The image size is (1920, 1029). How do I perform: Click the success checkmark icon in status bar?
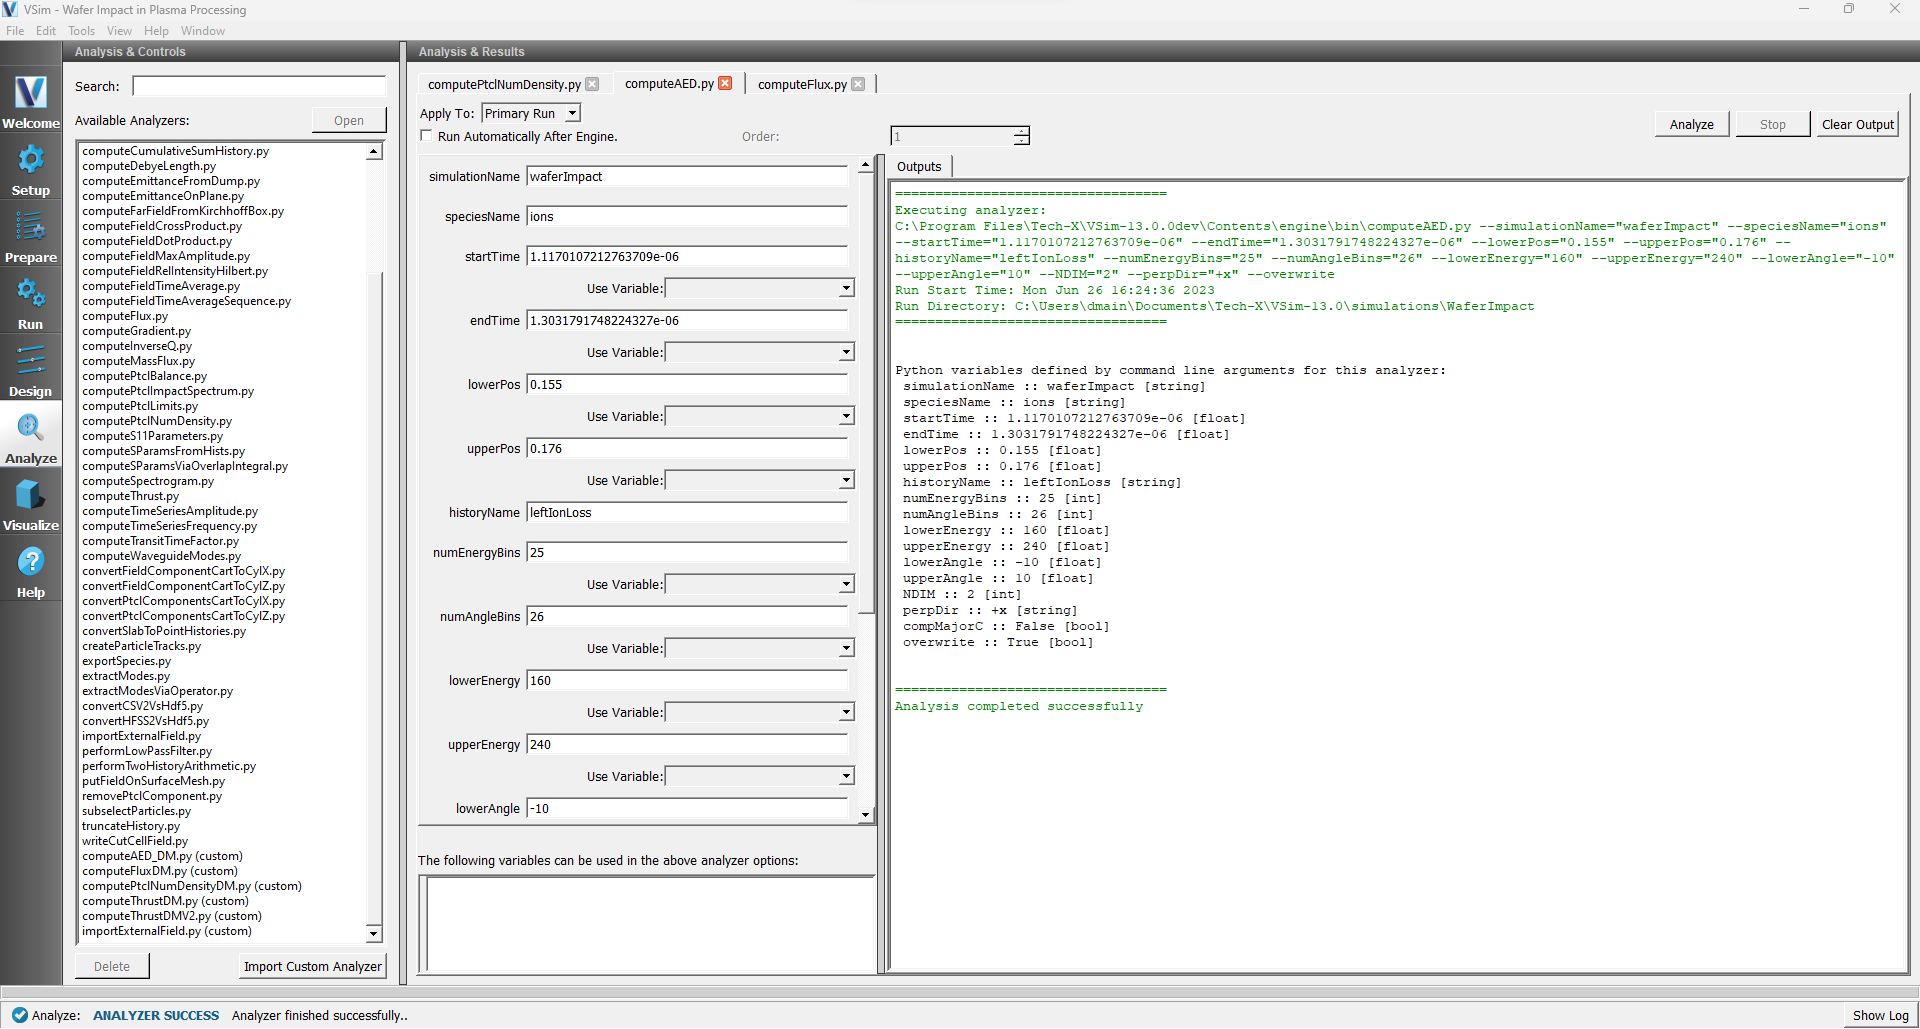point(19,1015)
